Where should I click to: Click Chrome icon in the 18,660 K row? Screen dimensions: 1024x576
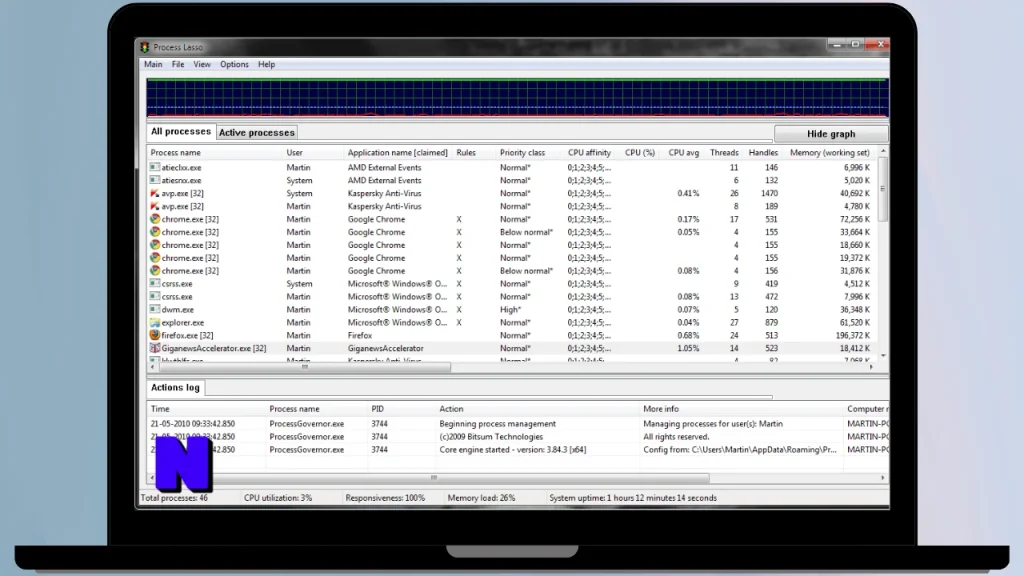pos(155,245)
